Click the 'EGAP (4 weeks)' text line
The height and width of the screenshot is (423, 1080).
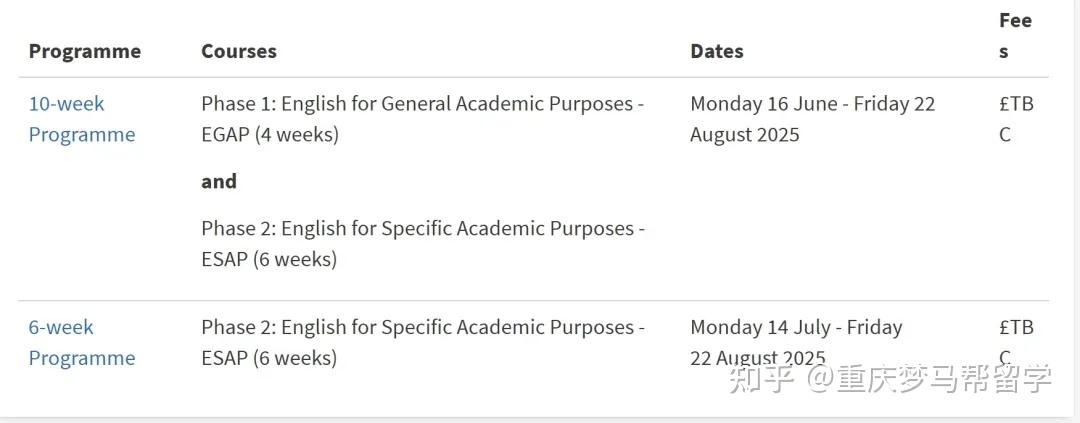coord(269,135)
